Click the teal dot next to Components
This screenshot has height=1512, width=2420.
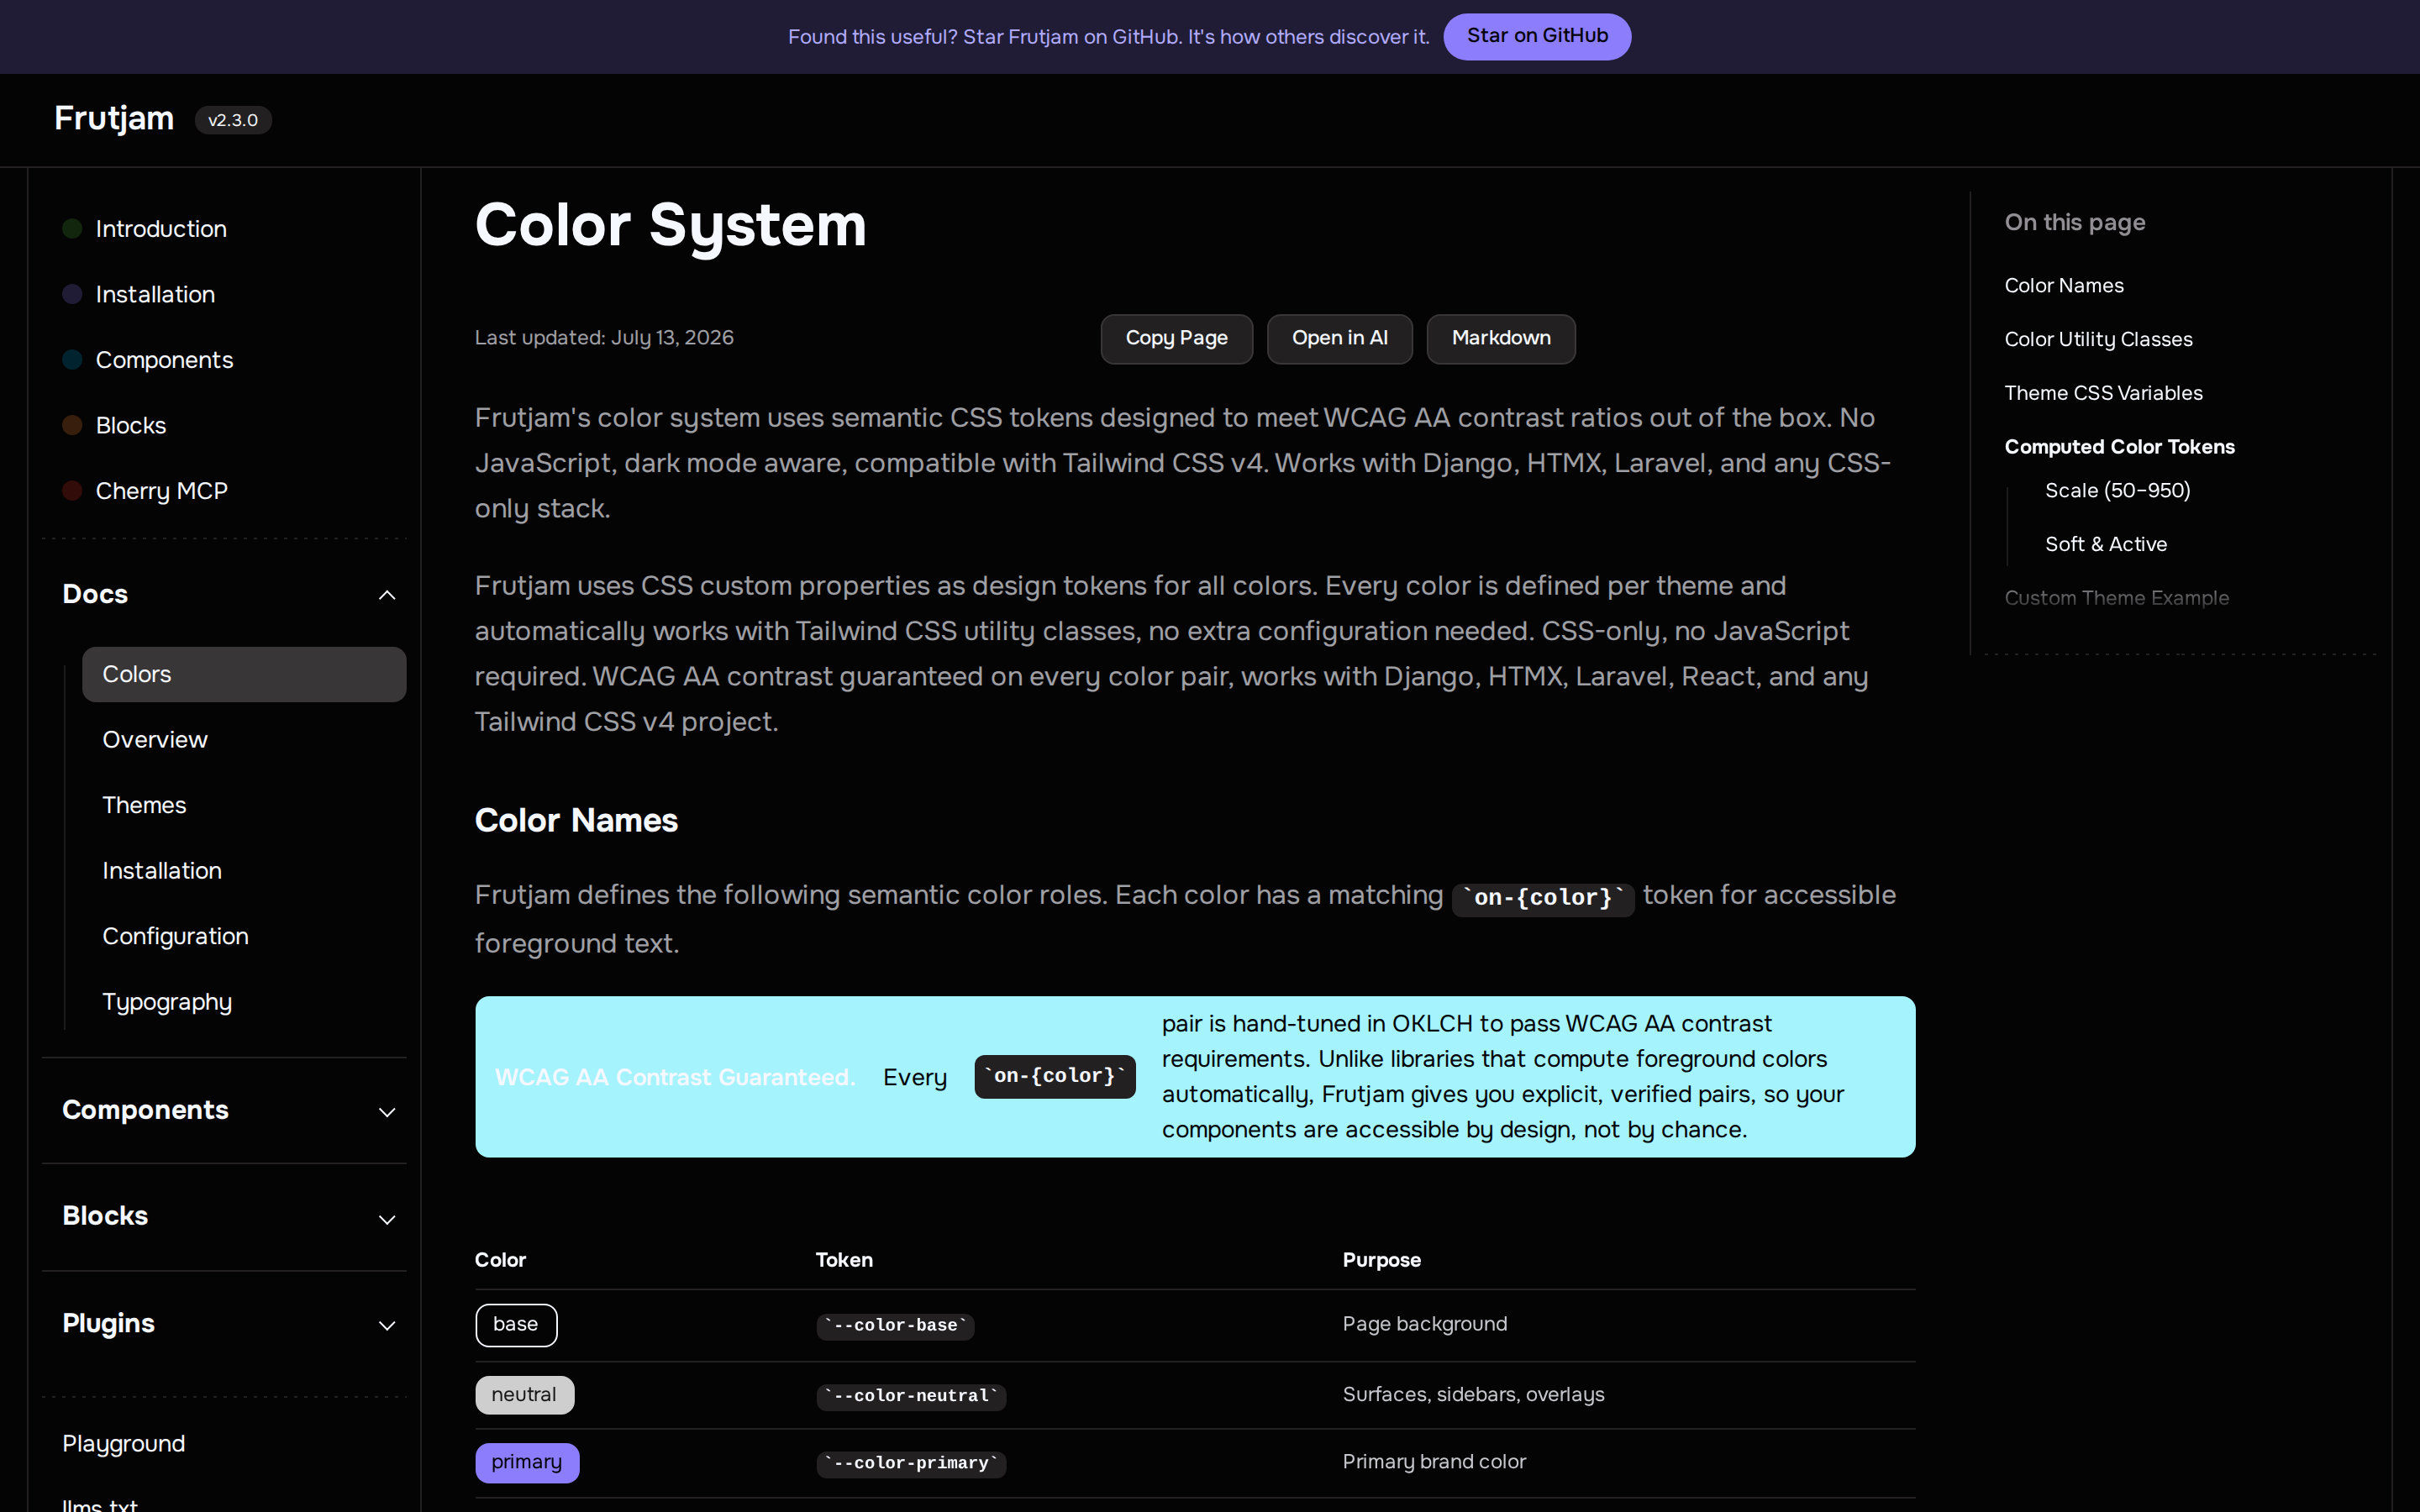pyautogui.click(x=72, y=360)
